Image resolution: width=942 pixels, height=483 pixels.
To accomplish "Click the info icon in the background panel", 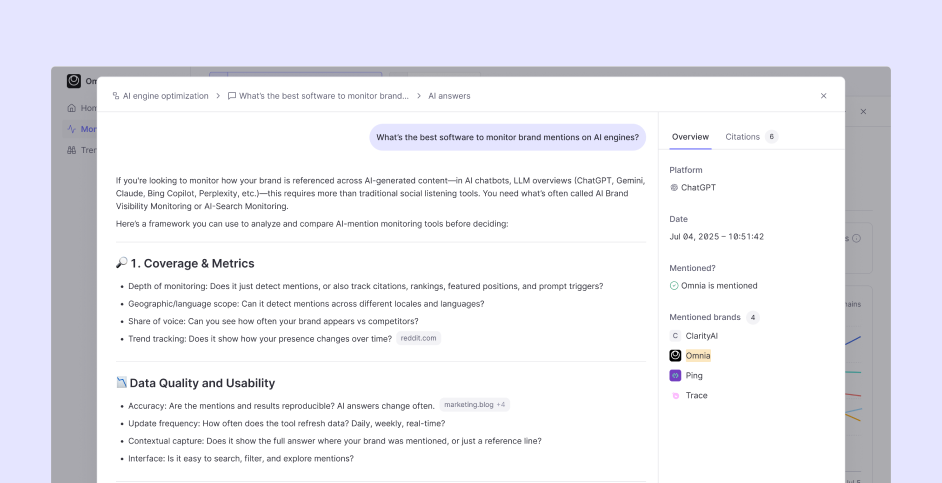I will [856, 238].
